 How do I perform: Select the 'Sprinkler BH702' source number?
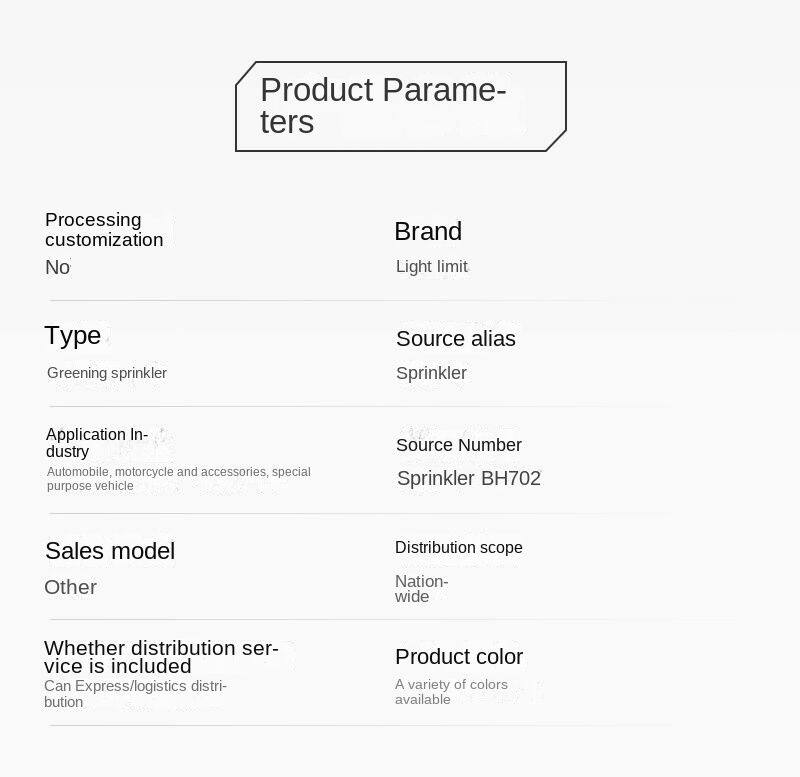click(469, 478)
